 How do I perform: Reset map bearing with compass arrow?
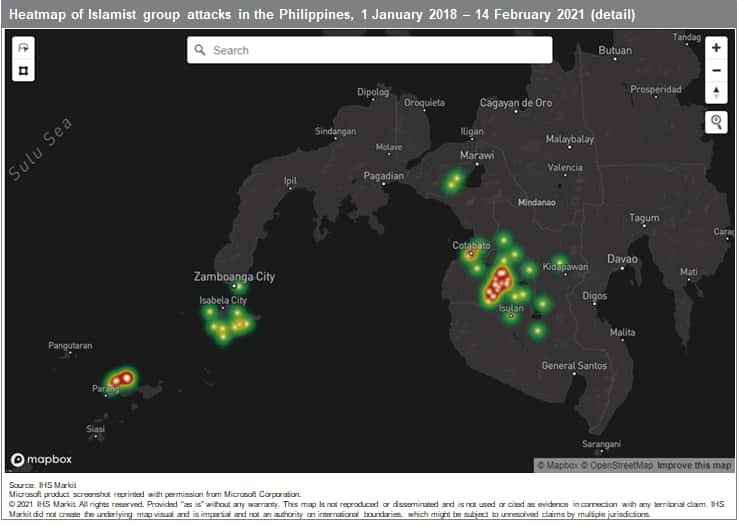[x=716, y=93]
